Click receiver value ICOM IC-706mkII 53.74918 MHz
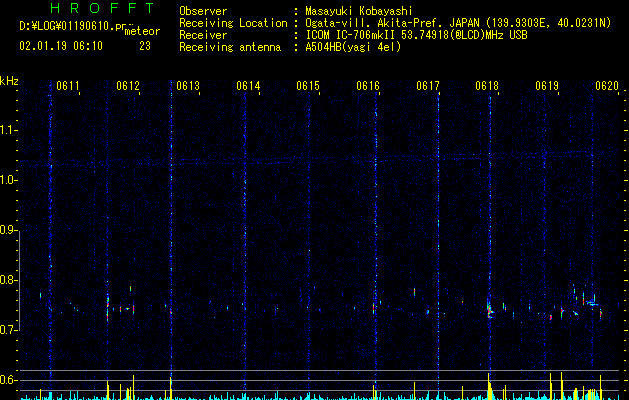This screenshot has width=629, height=400. point(416,35)
